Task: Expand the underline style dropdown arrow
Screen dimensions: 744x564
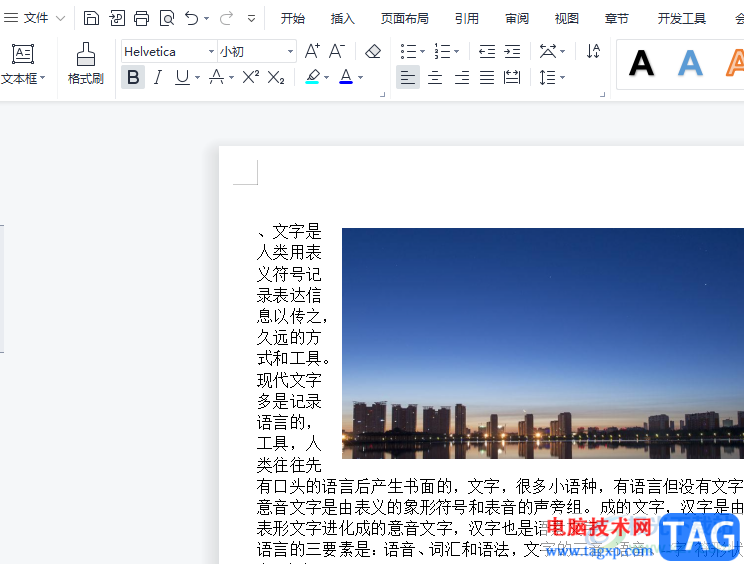Action: point(197,77)
